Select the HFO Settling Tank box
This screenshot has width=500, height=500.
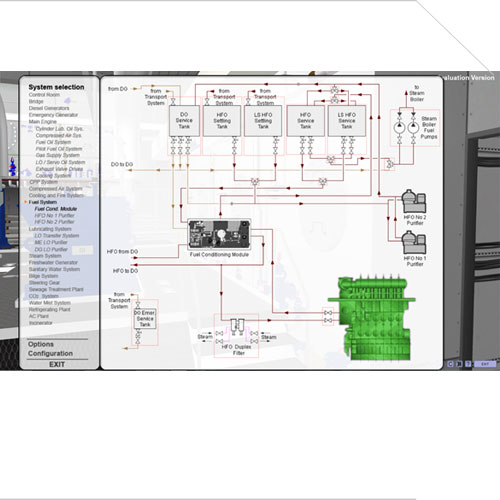coord(222,121)
